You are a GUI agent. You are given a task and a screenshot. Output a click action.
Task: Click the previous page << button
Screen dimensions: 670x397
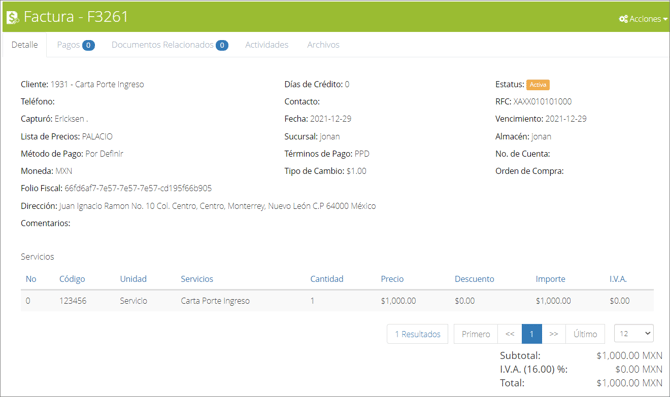tap(510, 334)
